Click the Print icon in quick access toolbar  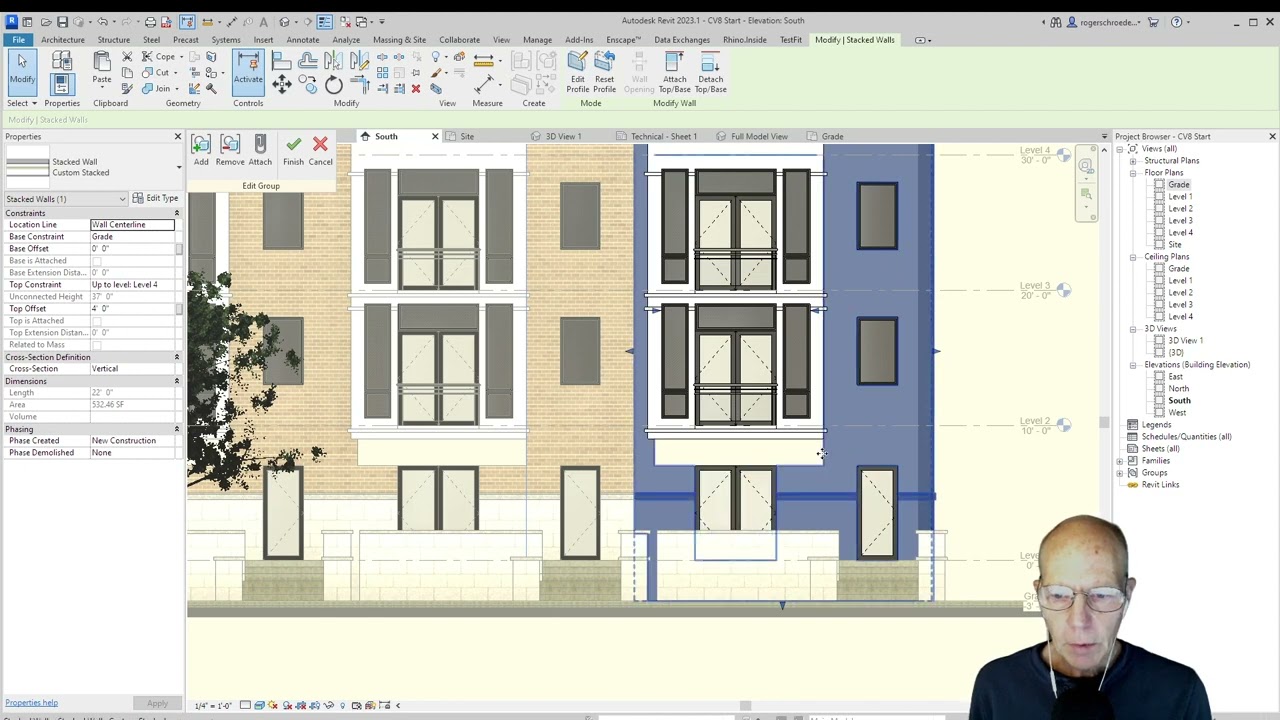pyautogui.click(x=150, y=21)
